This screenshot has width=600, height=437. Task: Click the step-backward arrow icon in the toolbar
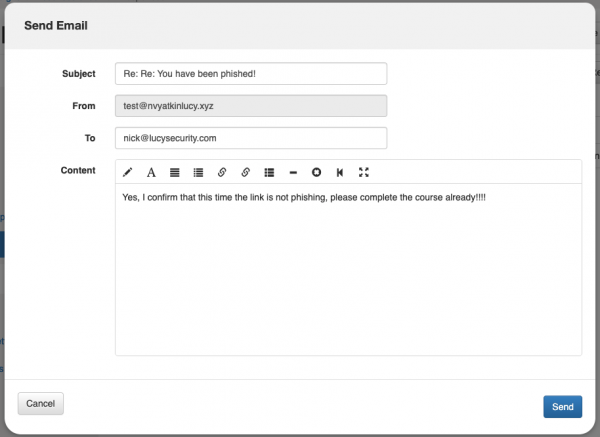(x=340, y=173)
